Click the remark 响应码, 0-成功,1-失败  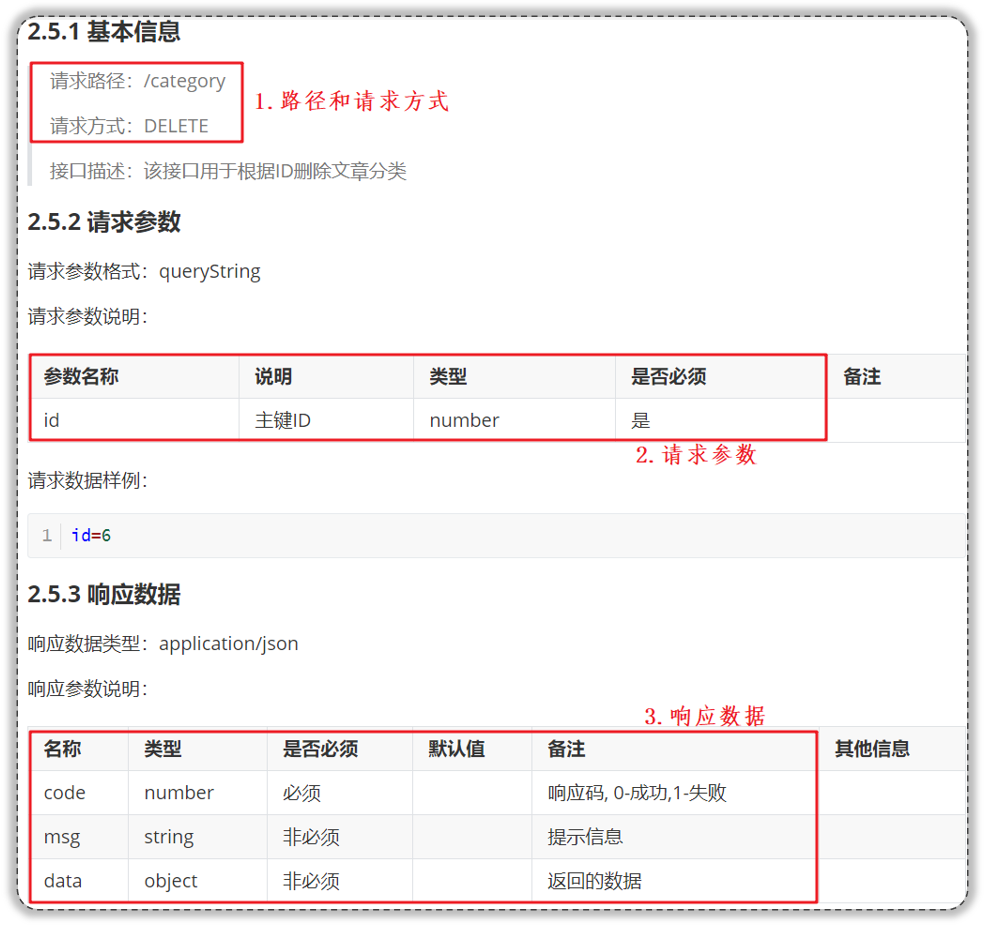pyautogui.click(x=637, y=792)
